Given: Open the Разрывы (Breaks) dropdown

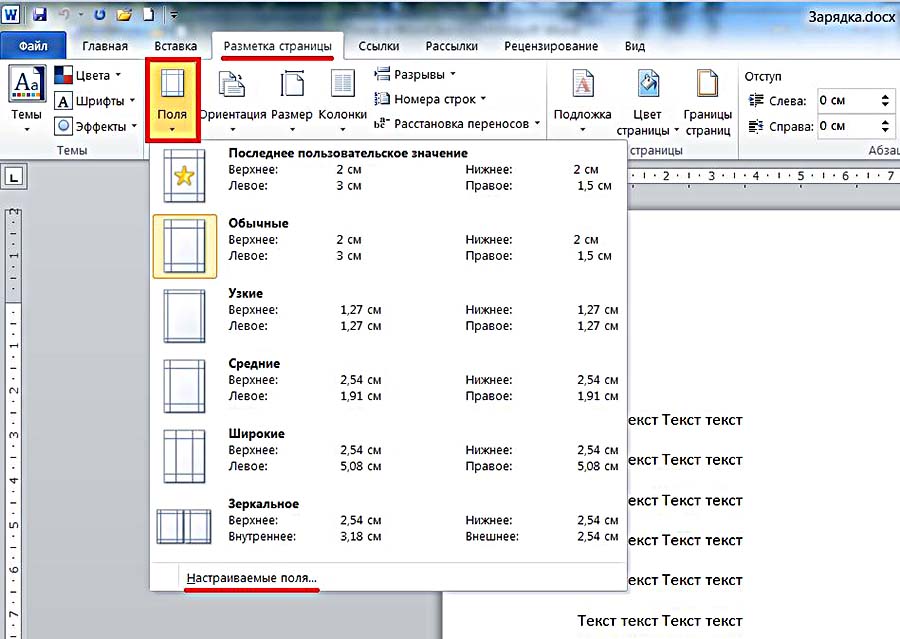Looking at the screenshot, I should coord(416,74).
